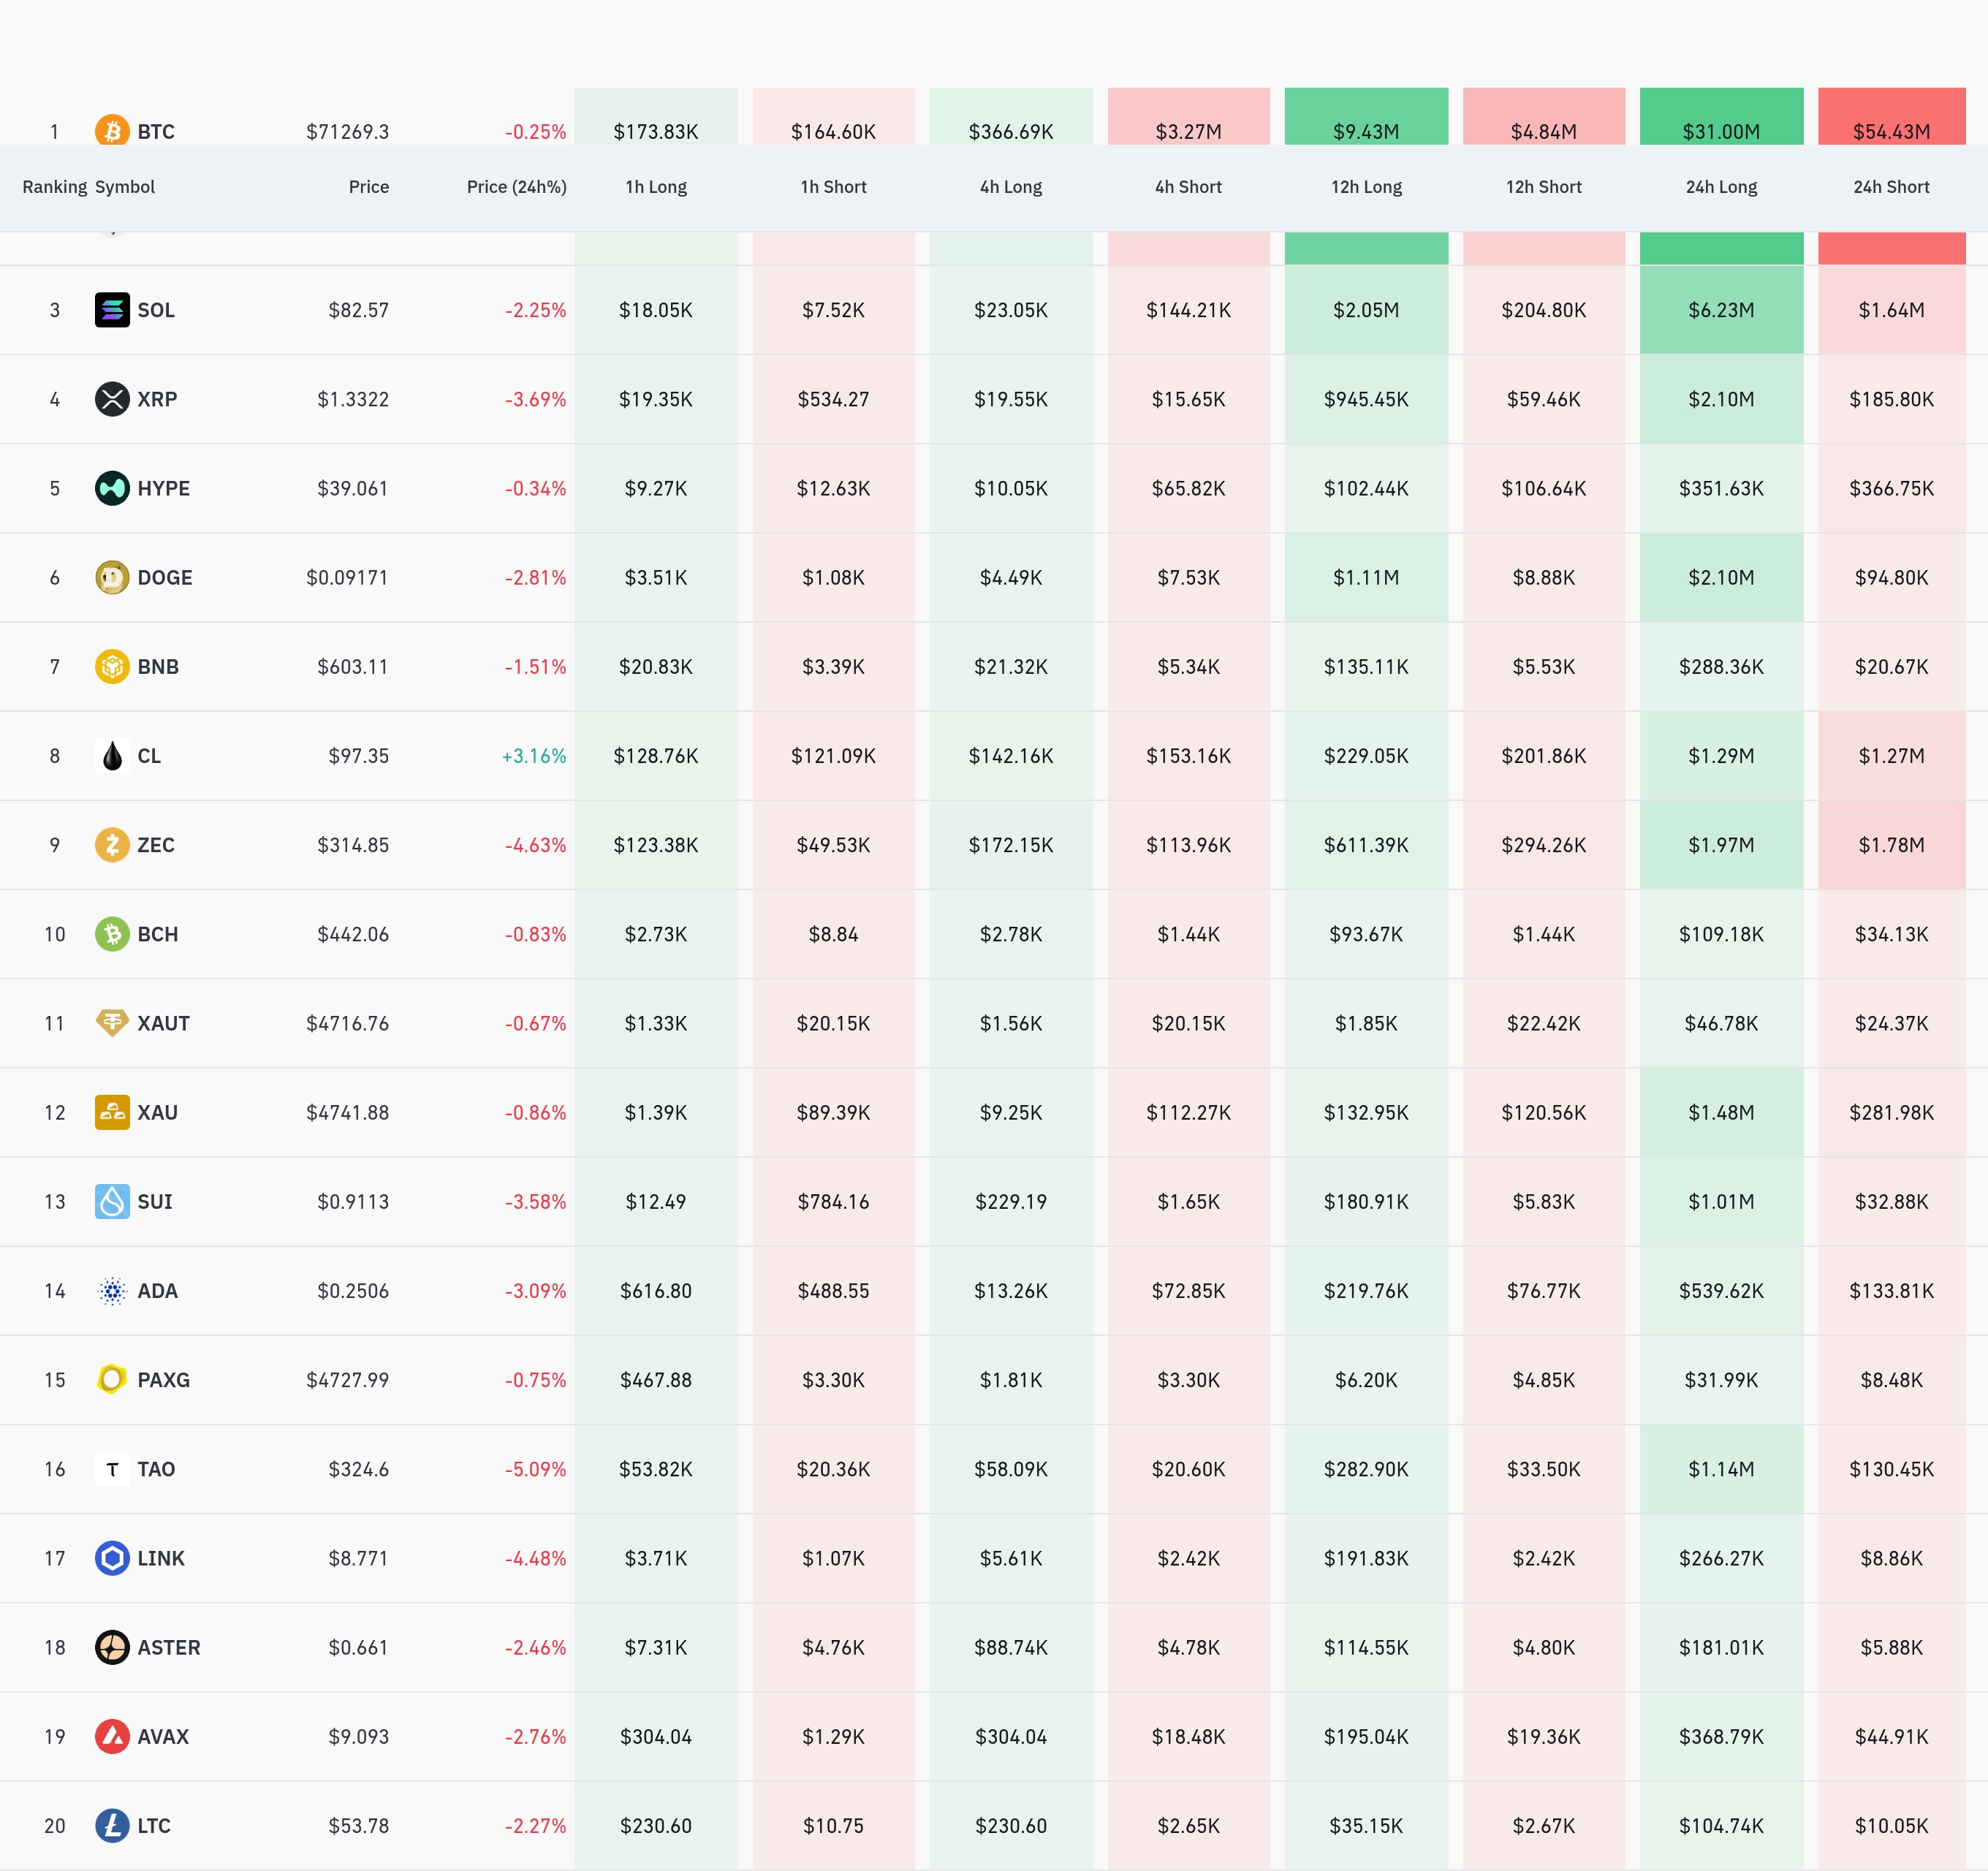Click BTC 24h Short $54.43M cell
The image size is (1988, 1871).
coord(1891,131)
